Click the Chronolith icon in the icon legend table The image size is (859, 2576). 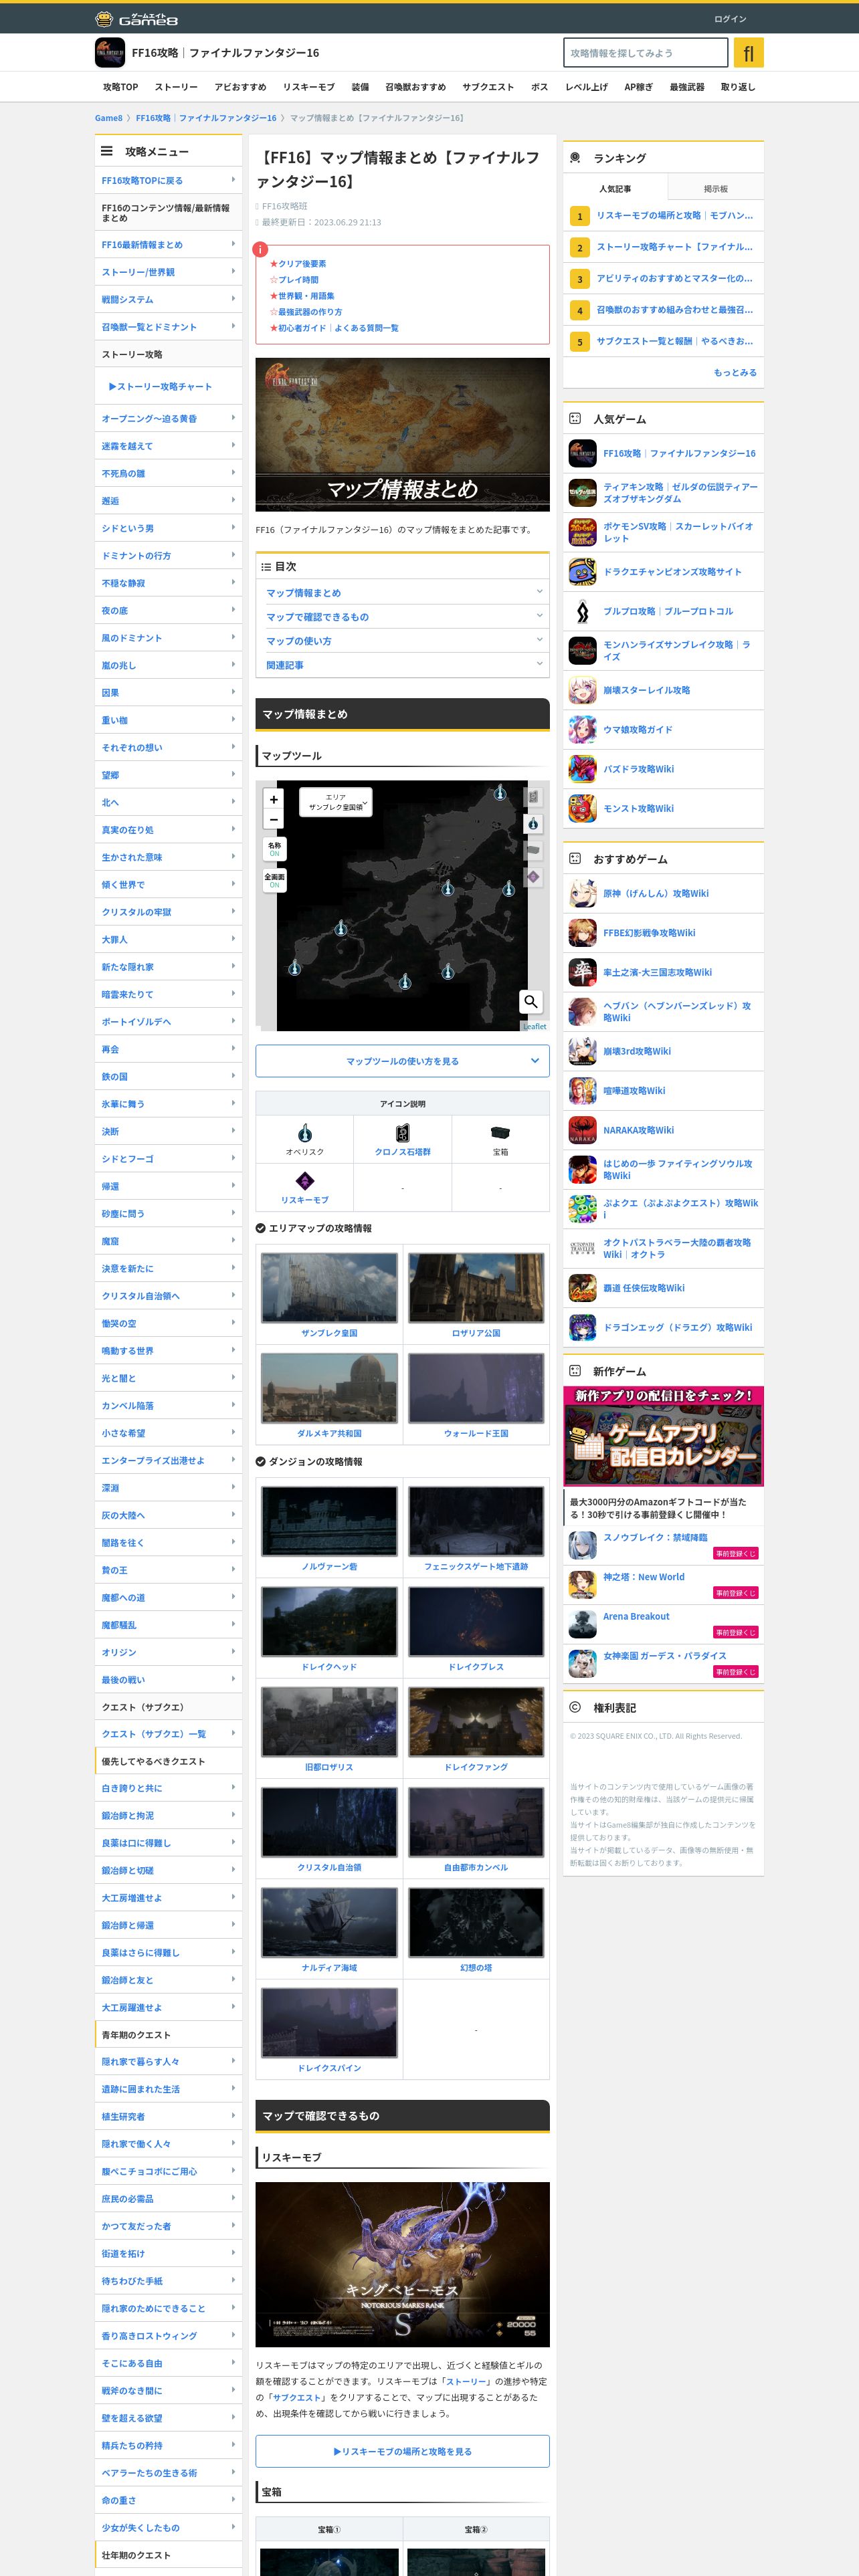pos(402,1133)
